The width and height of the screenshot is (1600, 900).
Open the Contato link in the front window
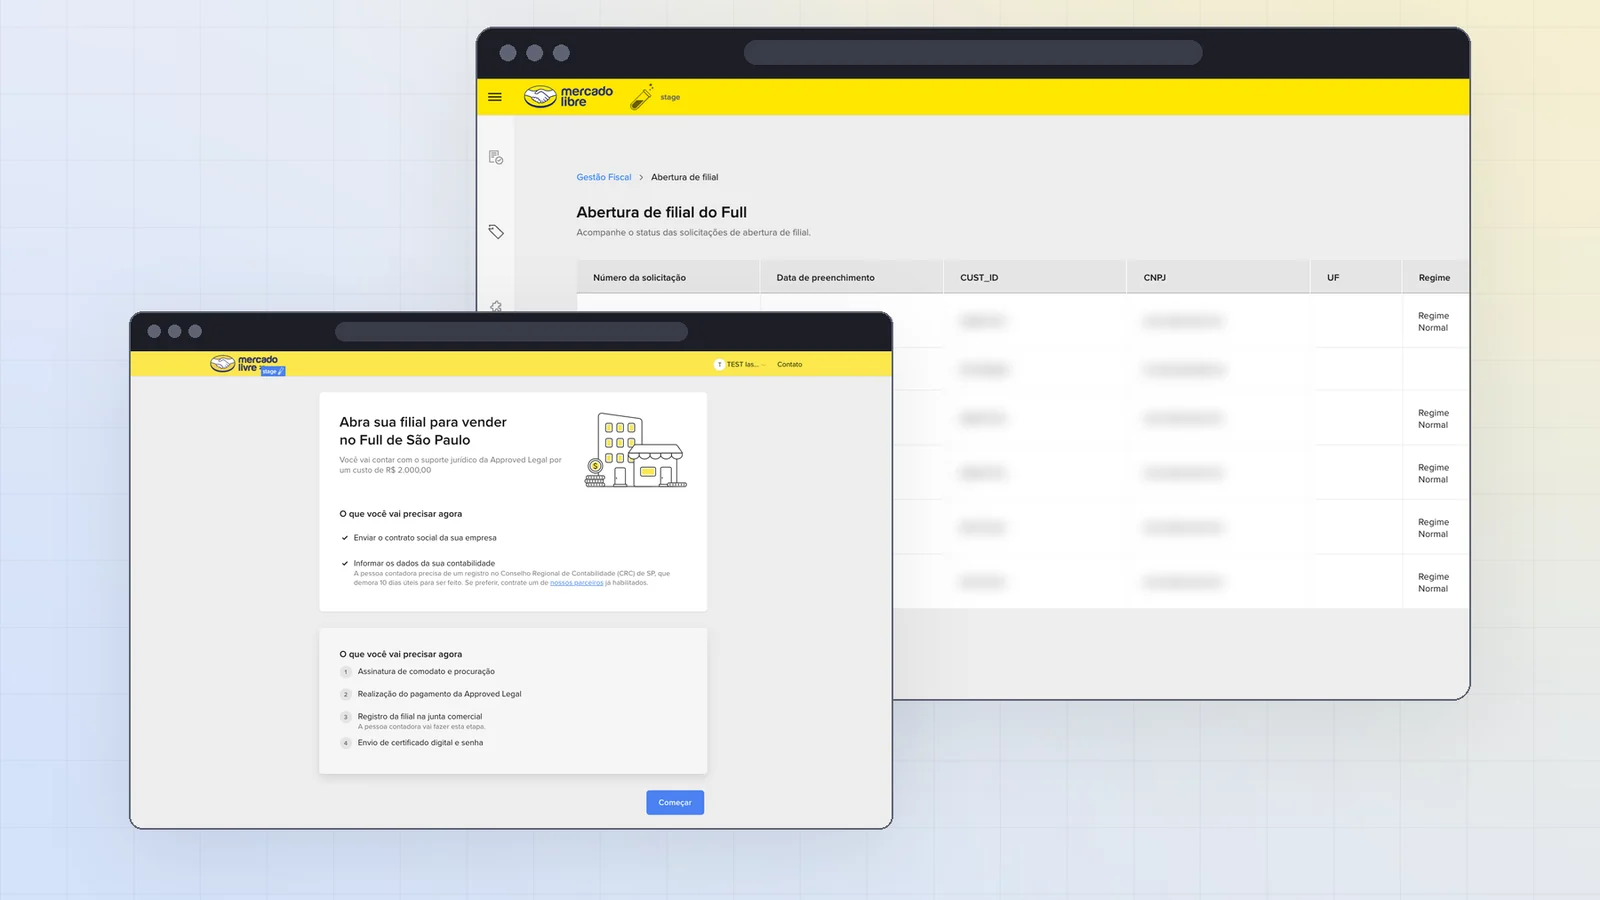[x=790, y=364]
